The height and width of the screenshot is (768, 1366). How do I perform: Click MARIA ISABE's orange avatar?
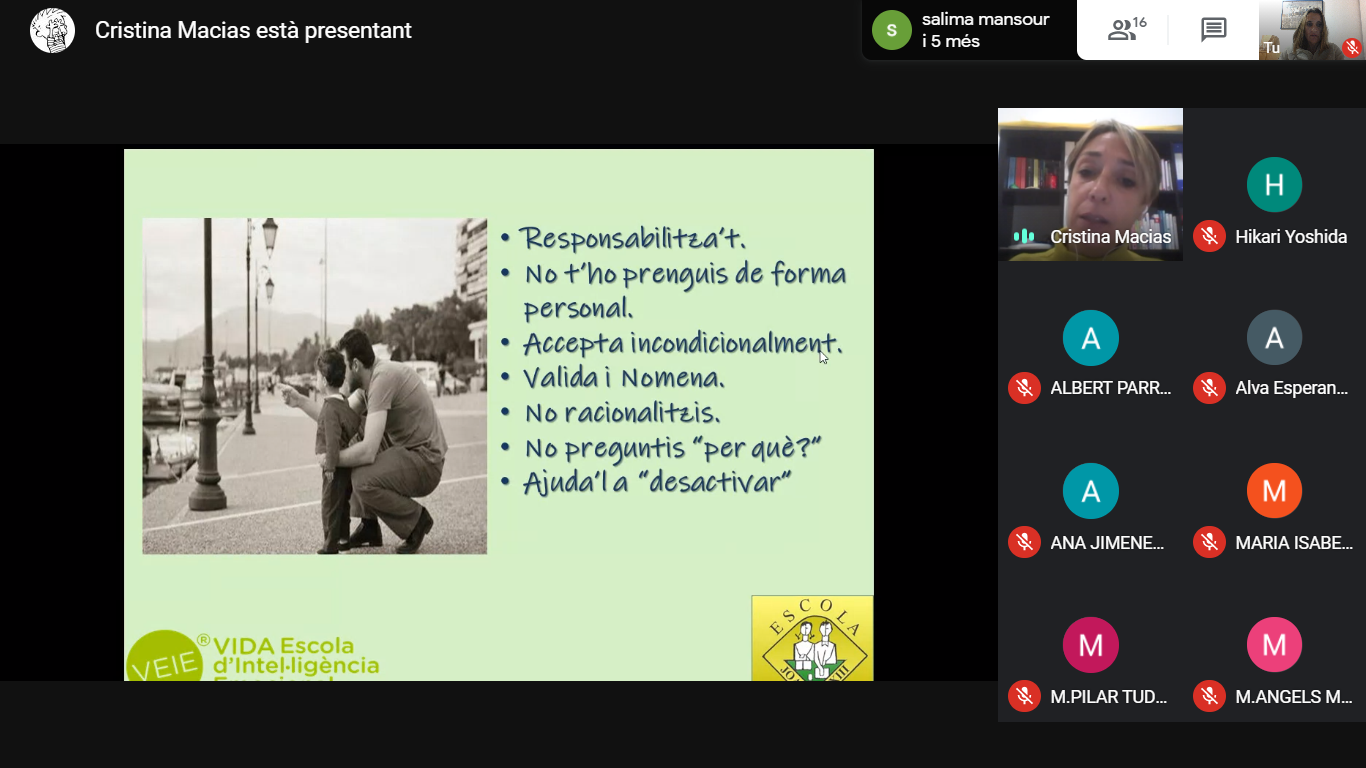click(x=1274, y=491)
